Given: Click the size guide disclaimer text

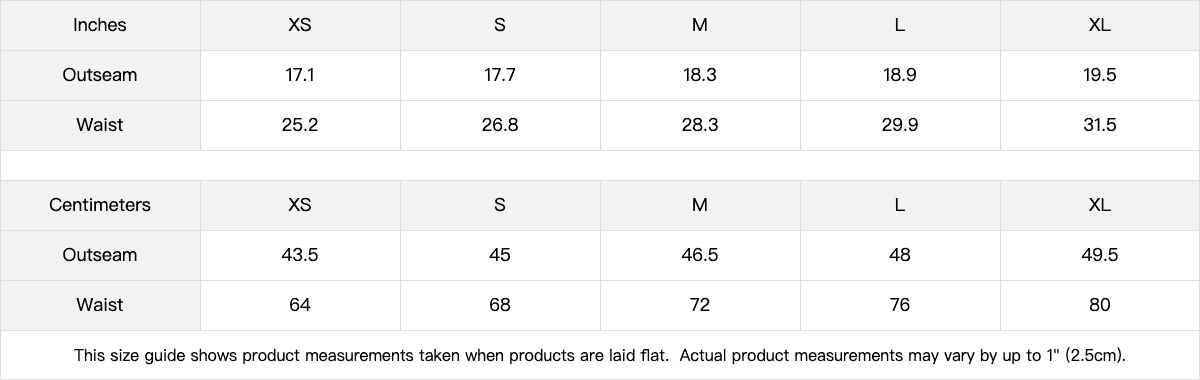Looking at the screenshot, I should click(x=600, y=355).
